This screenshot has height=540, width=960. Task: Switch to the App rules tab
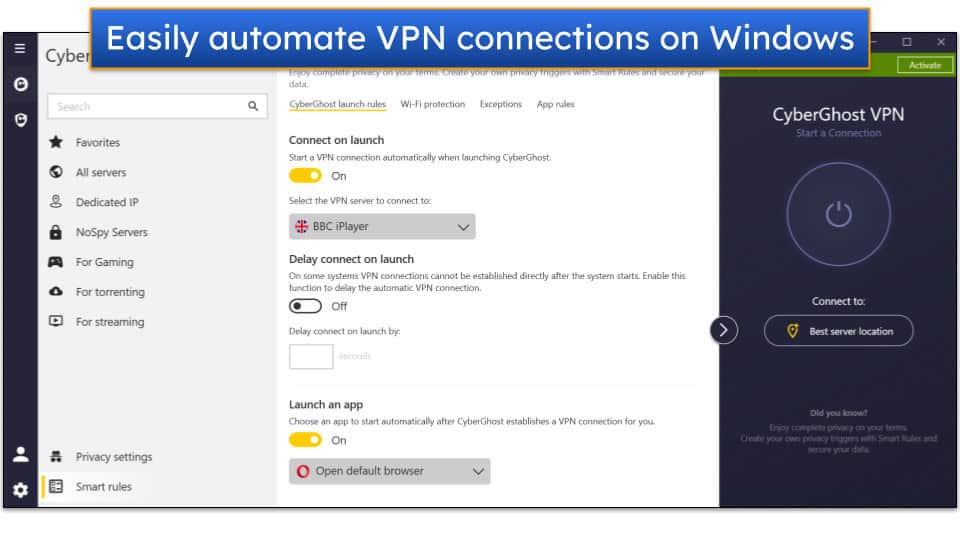pos(555,104)
